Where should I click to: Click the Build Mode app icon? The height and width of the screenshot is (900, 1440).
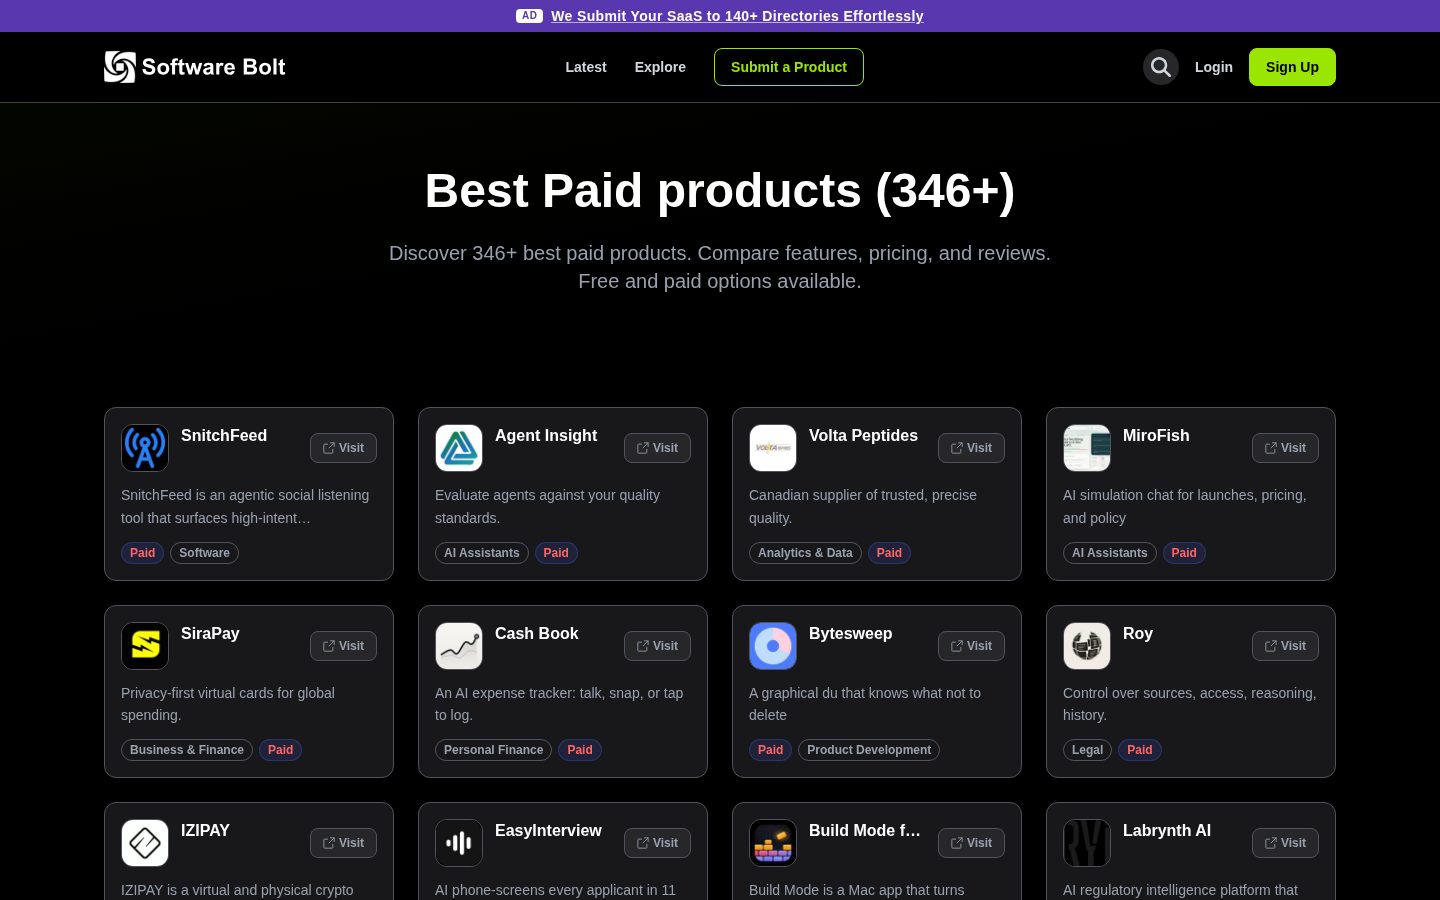pyautogui.click(x=773, y=843)
